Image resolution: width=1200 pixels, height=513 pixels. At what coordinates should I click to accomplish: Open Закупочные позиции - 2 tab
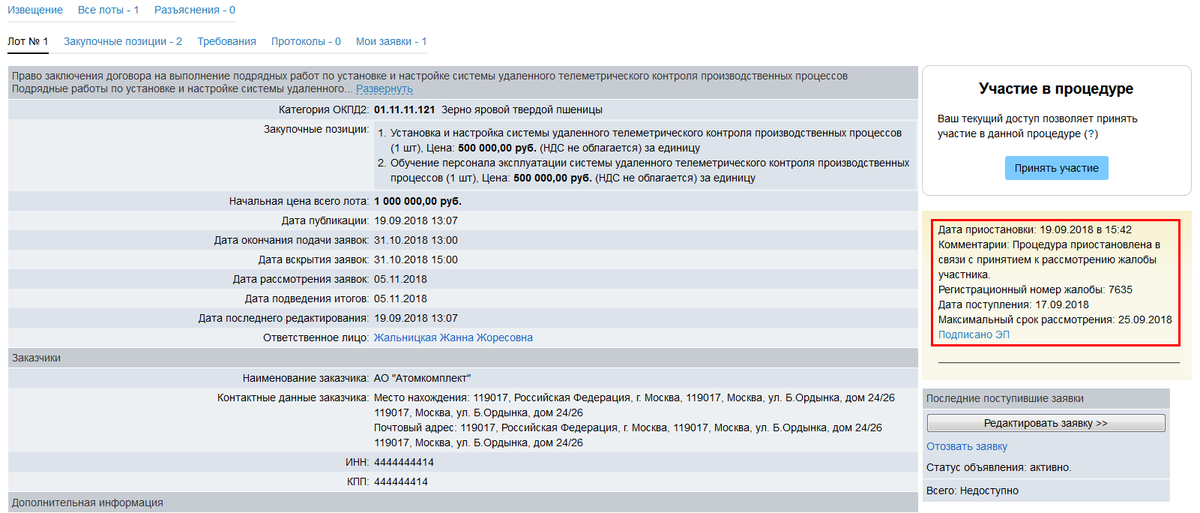point(123,42)
